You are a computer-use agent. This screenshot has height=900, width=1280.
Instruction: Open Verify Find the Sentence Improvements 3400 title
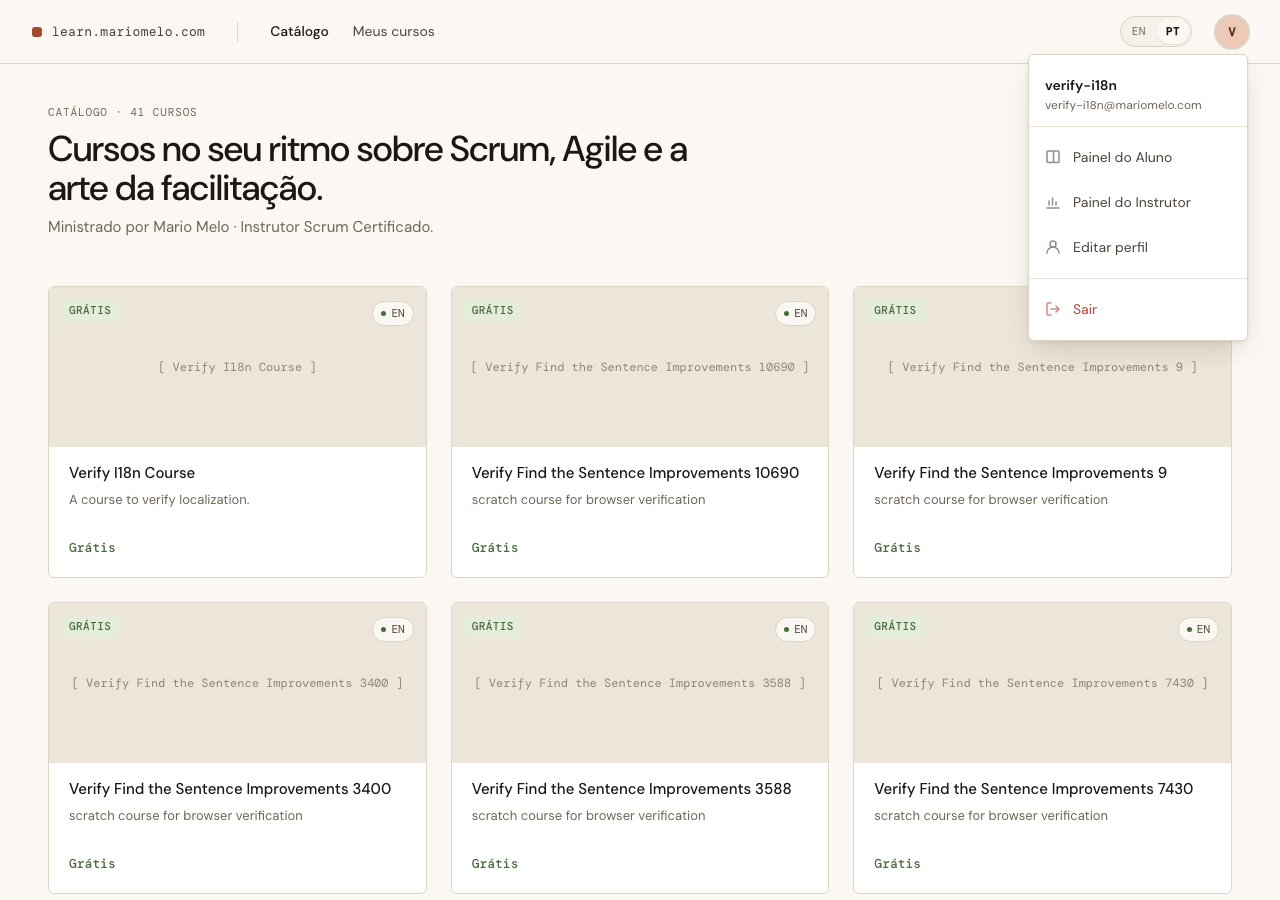[230, 789]
